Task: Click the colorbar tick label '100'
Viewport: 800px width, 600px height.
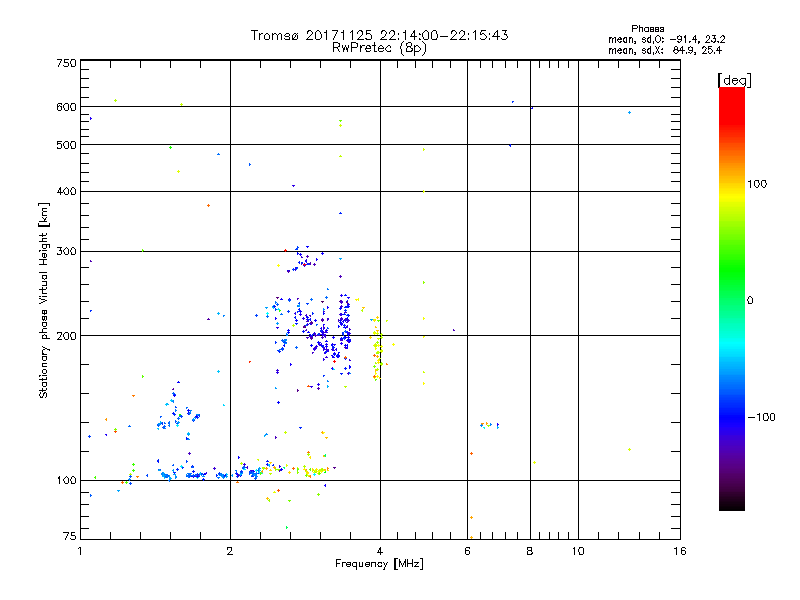Action: pyautogui.click(x=757, y=184)
